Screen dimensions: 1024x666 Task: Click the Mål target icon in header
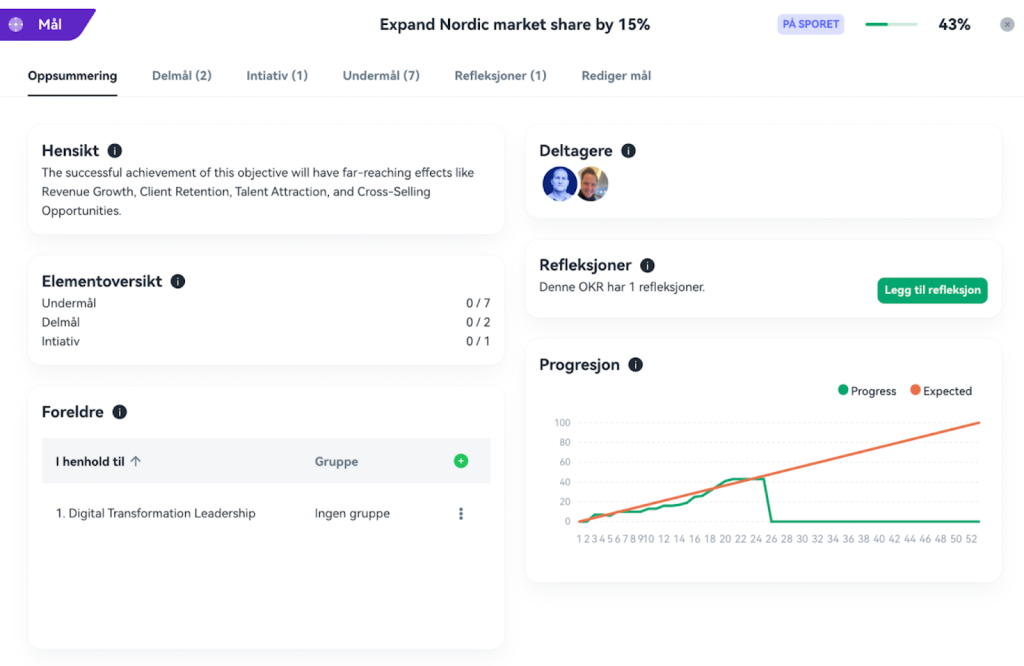pyautogui.click(x=16, y=24)
